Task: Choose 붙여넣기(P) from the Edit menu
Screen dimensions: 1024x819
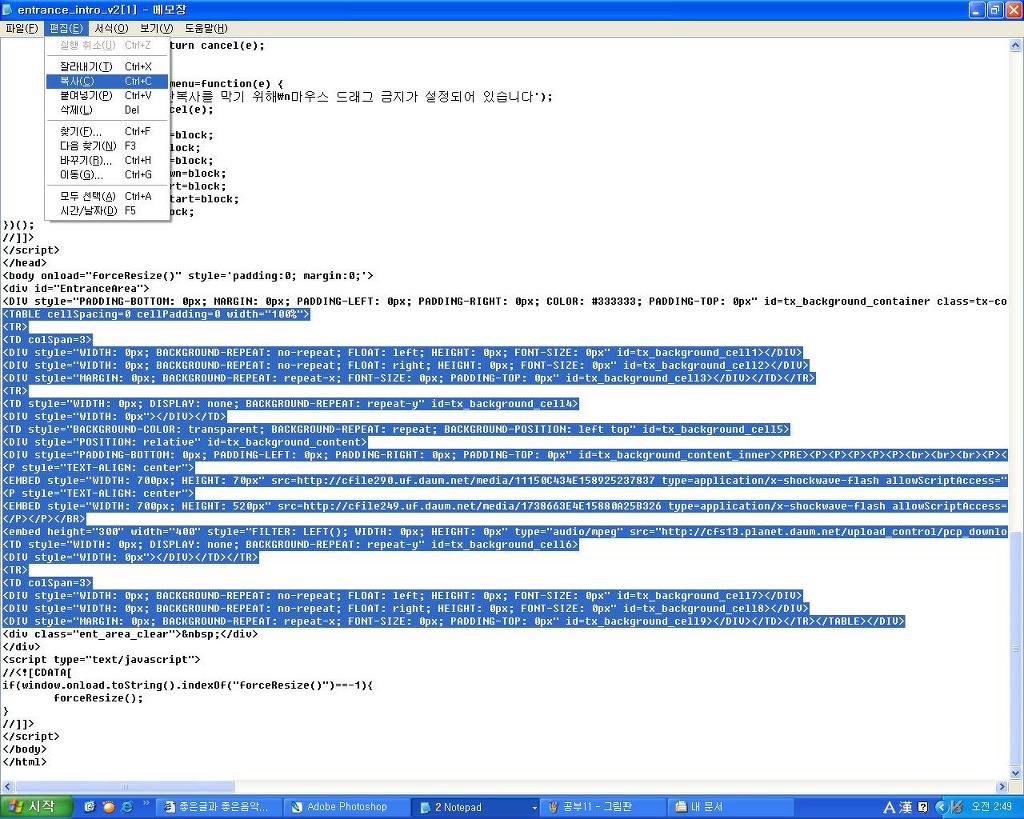Action: pyautogui.click(x=107, y=95)
